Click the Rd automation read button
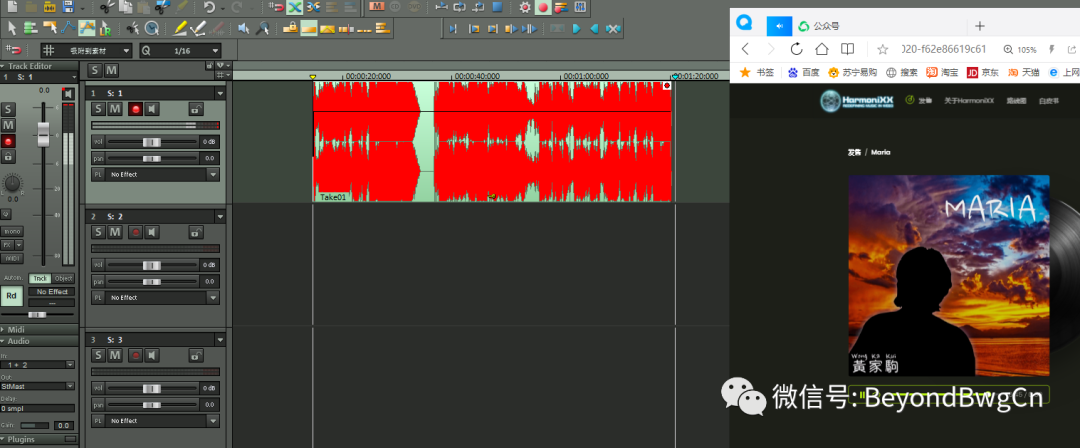This screenshot has height=448, width=1080. (11, 296)
